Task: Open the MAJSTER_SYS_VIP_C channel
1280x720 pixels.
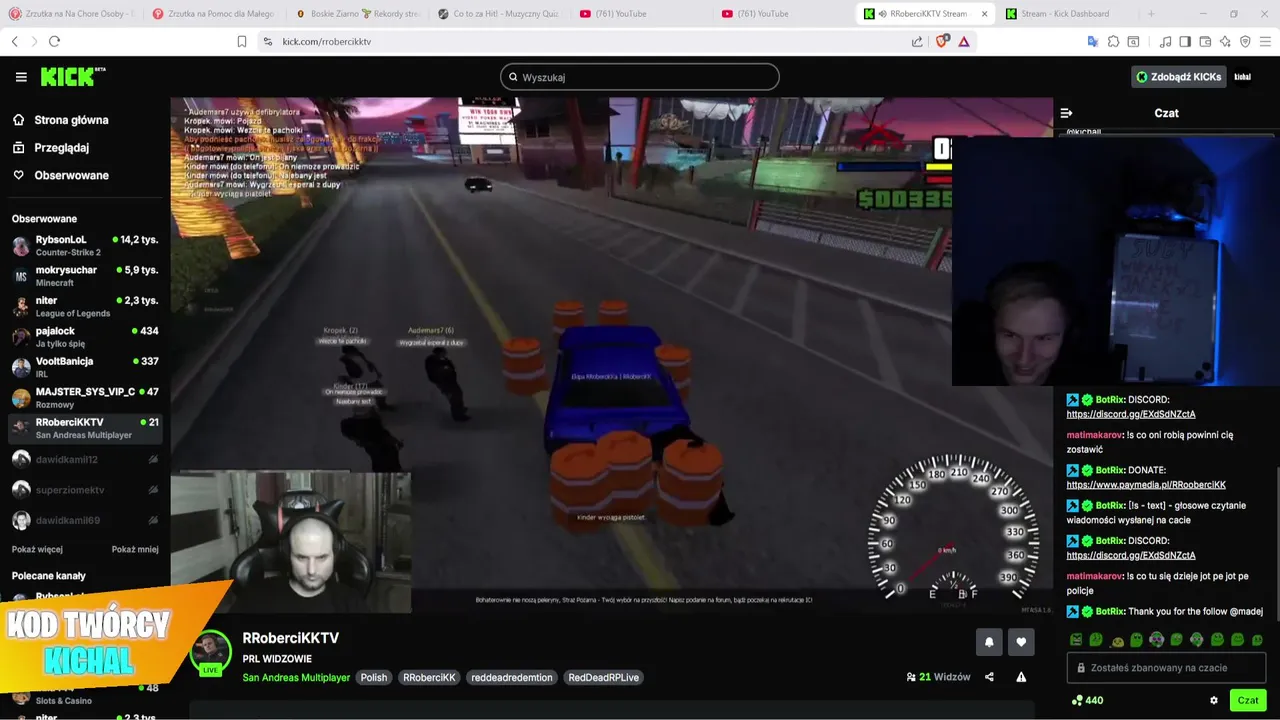Action: tap(85, 398)
